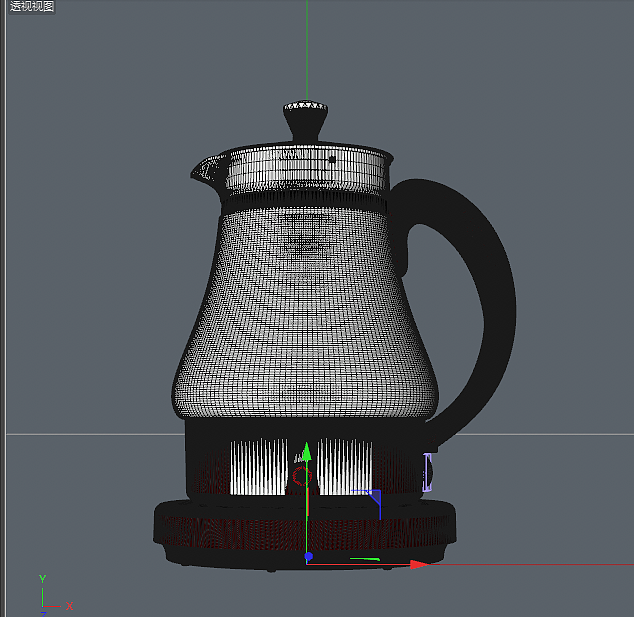Select the left group of white fins
Screen dimensions: 634x617
257,468
